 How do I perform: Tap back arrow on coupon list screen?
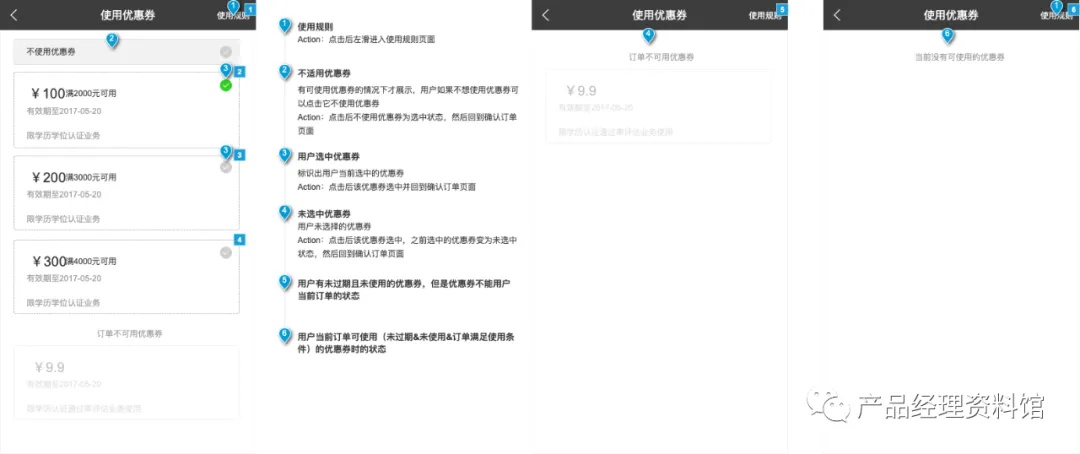13,15
